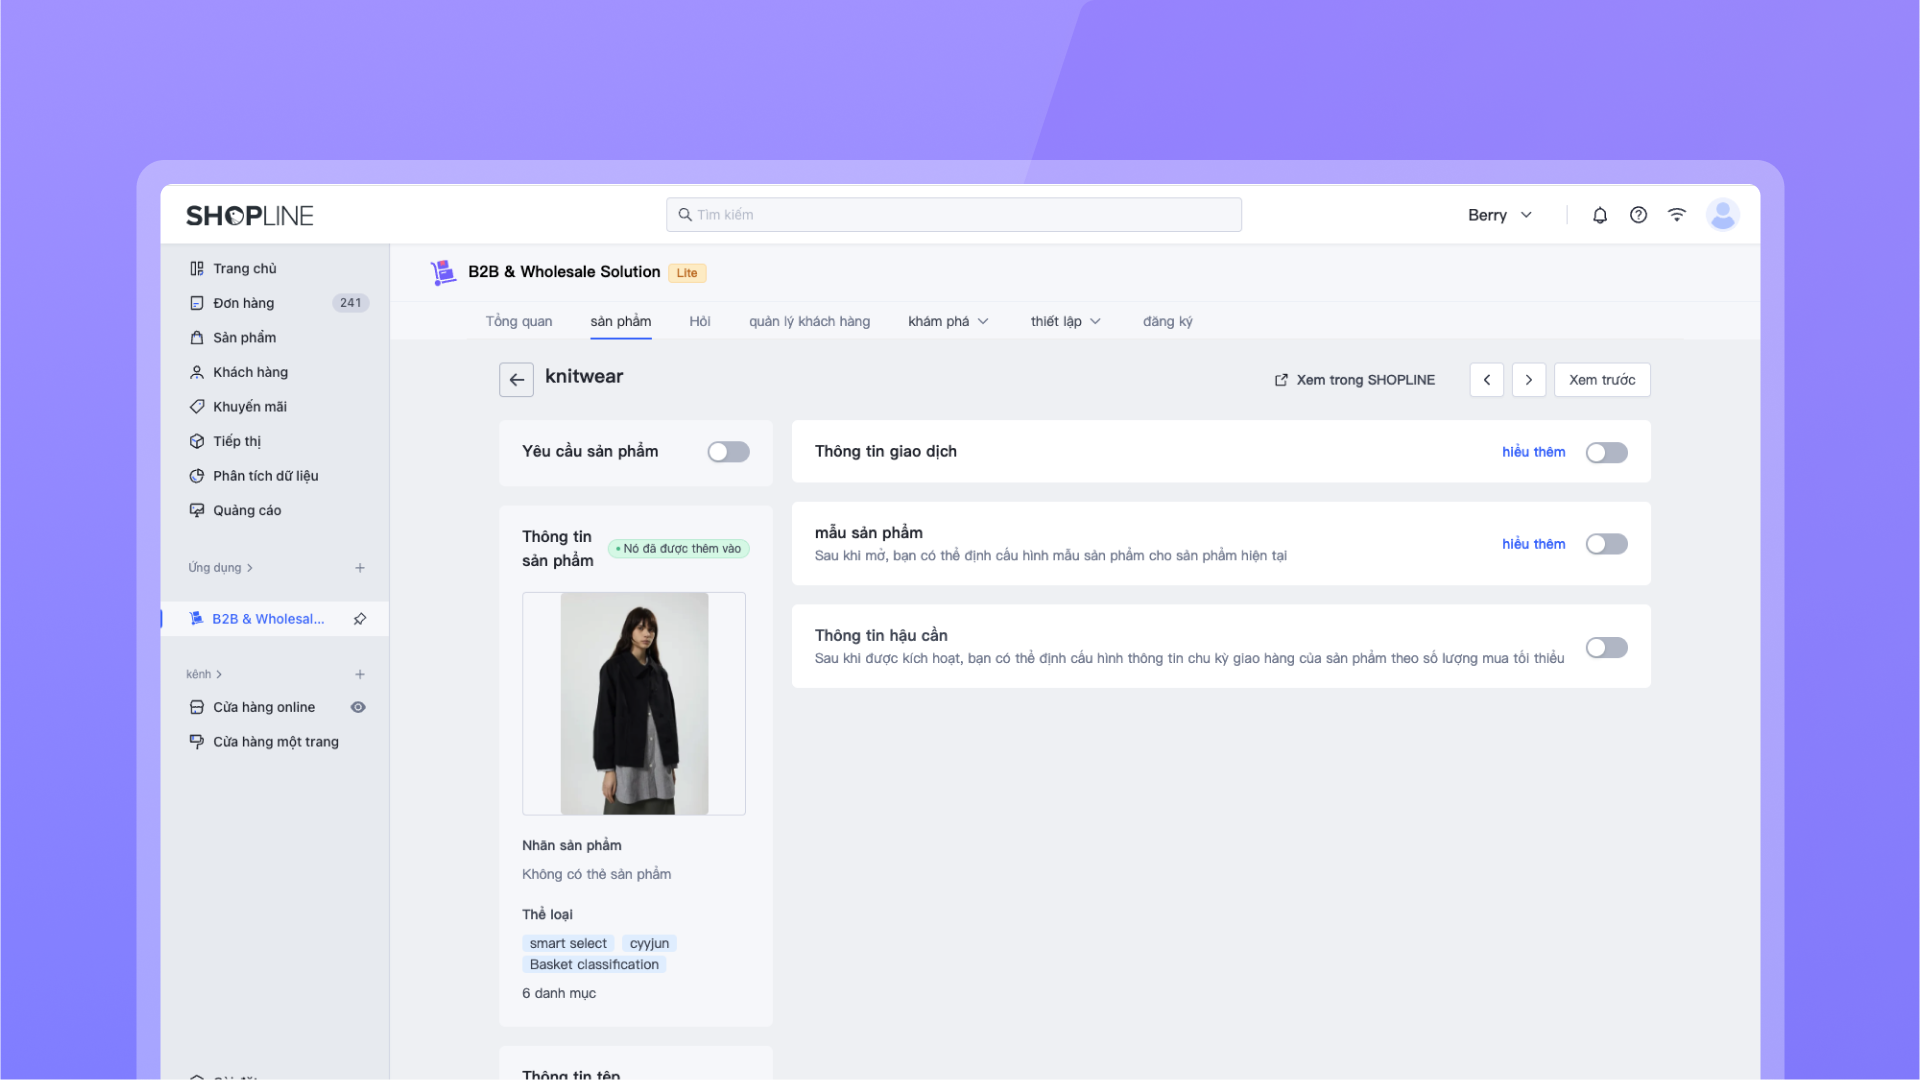
Task: Expand the khám phá dropdown
Action: (x=948, y=321)
